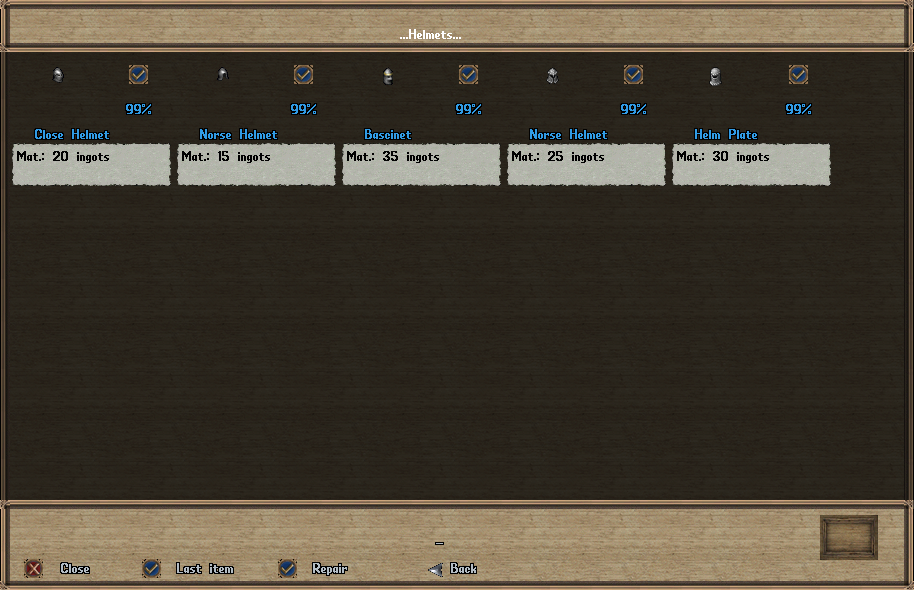Tick the 25-ingot Norse Helmet checkbox
This screenshot has width=914, height=590.
(x=633, y=75)
